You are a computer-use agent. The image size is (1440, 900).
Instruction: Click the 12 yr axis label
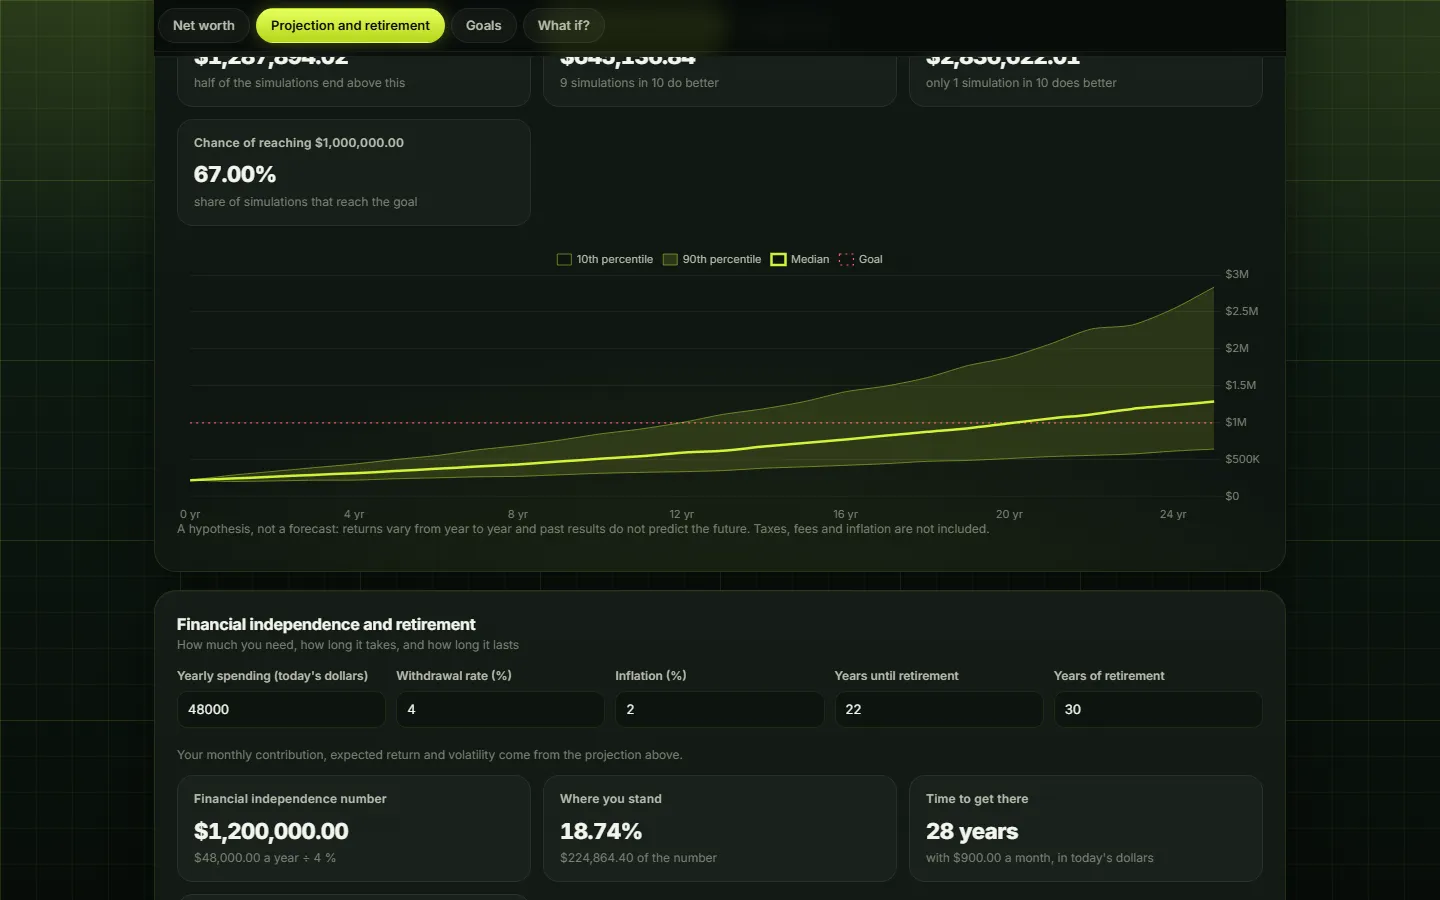(x=682, y=514)
